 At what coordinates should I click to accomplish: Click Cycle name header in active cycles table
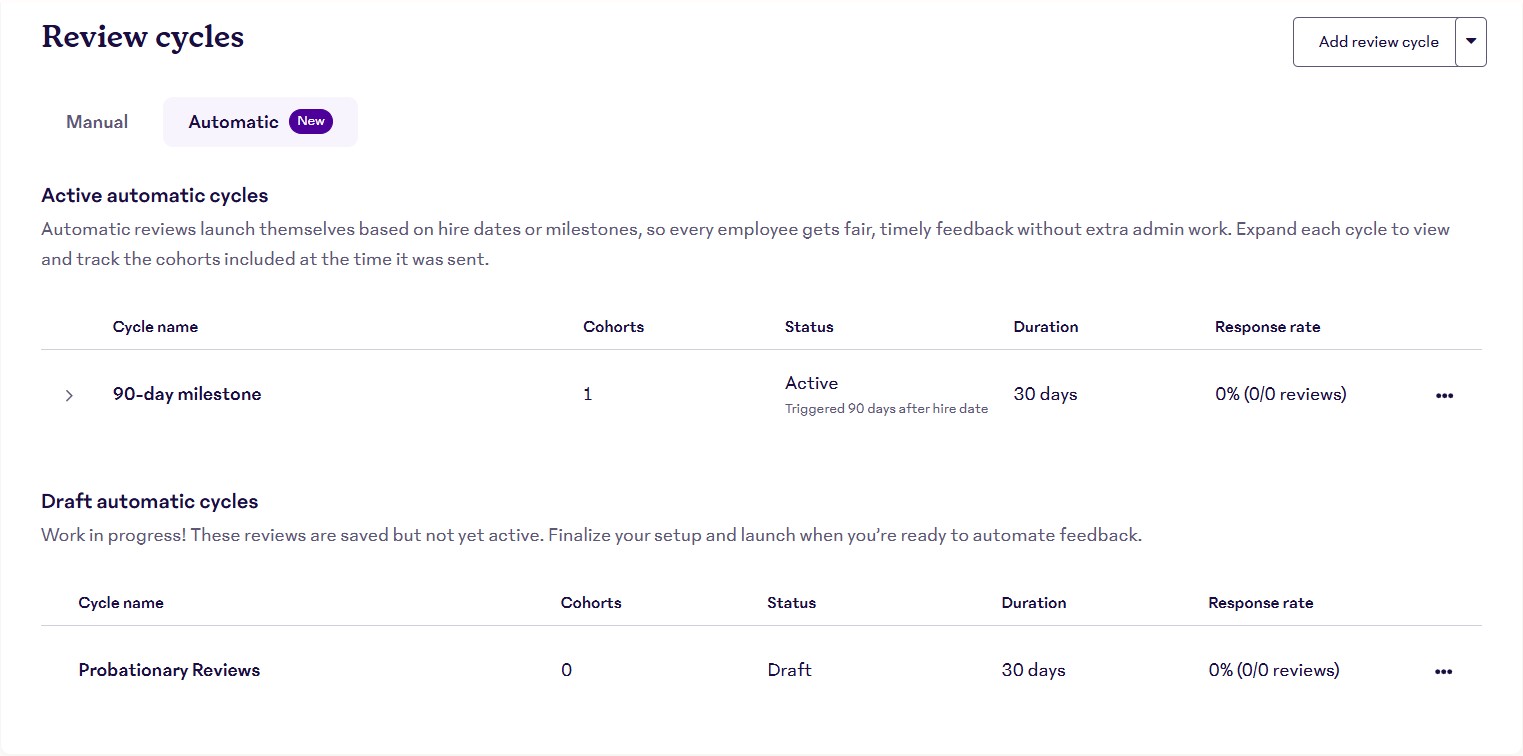tap(155, 327)
